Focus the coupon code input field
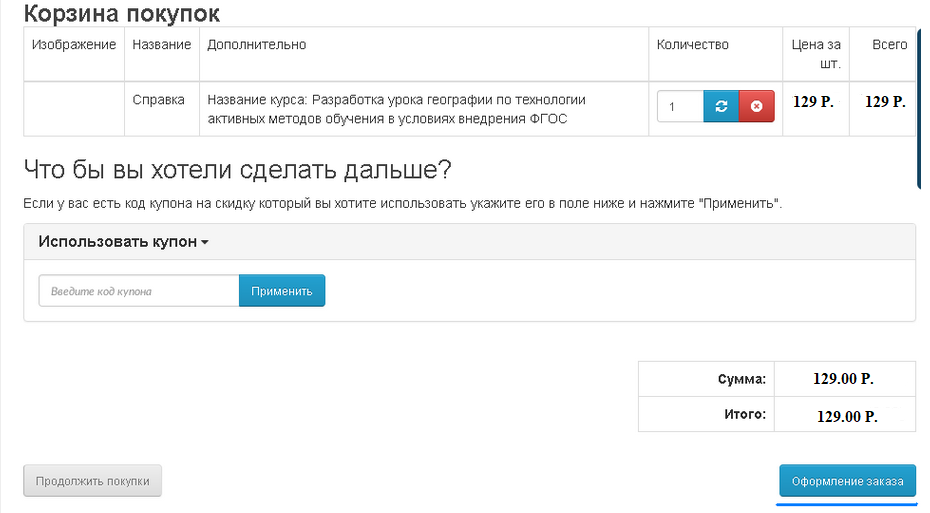This screenshot has width=930, height=513. tap(138, 291)
